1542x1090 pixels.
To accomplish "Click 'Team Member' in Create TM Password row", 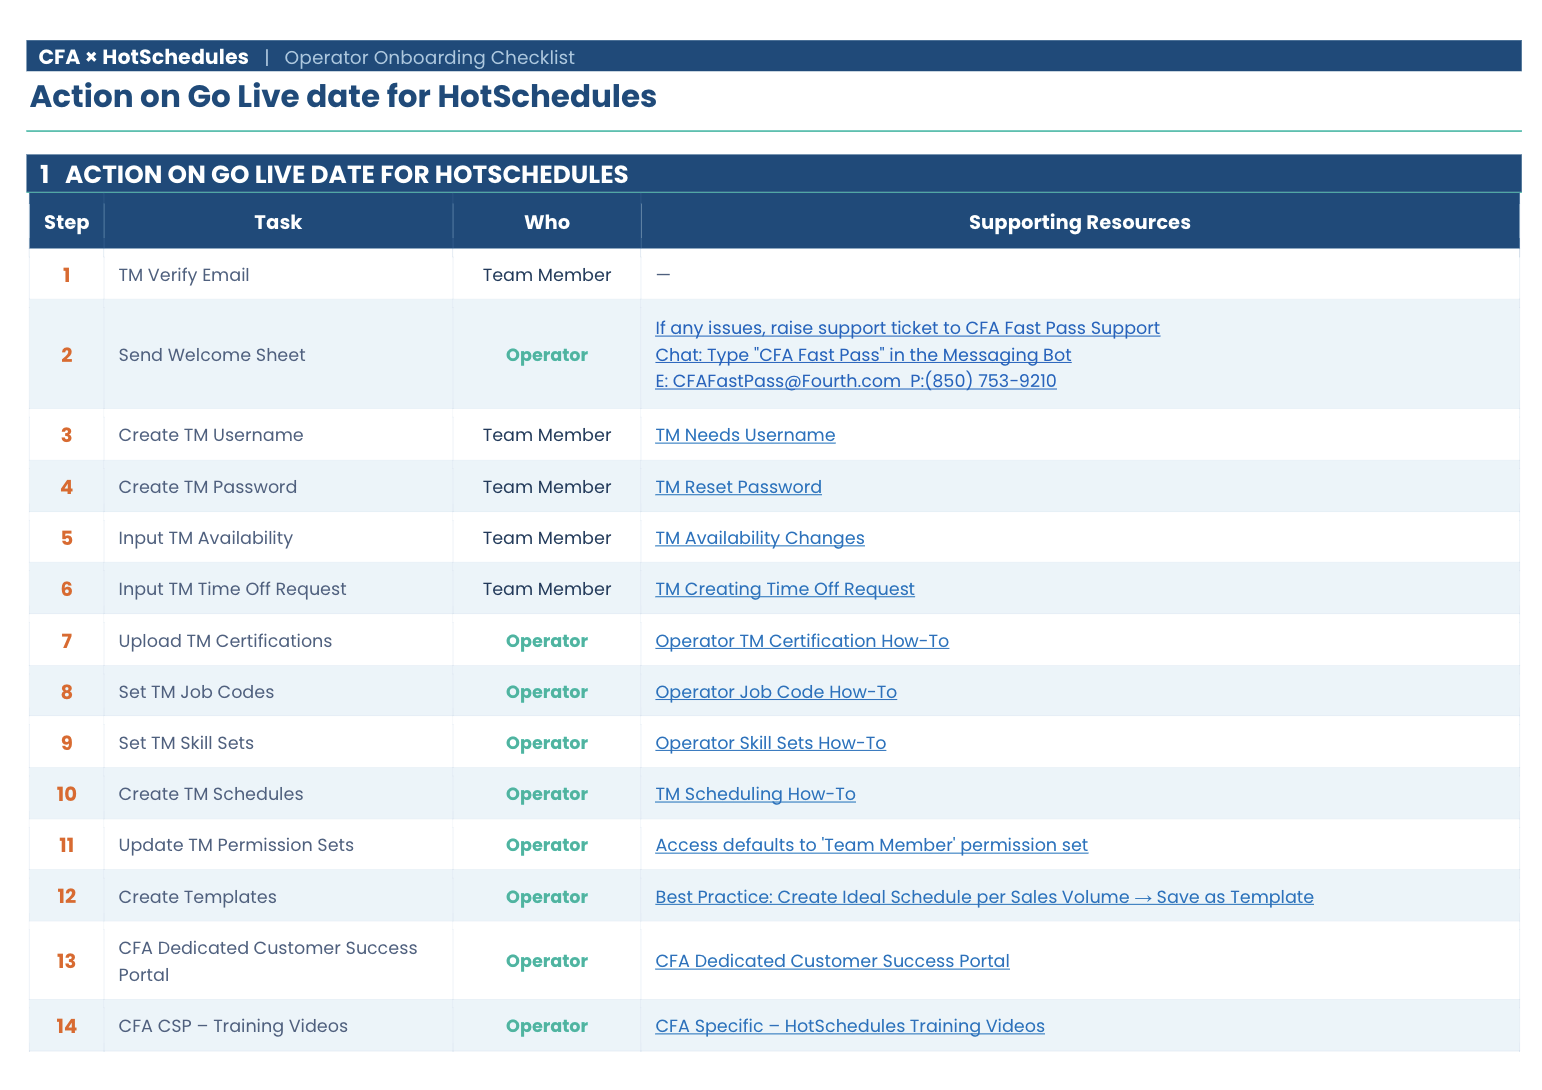I will (x=547, y=487).
